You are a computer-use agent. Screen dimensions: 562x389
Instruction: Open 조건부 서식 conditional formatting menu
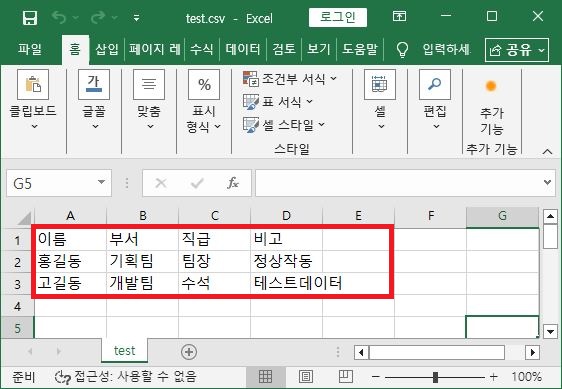coord(290,79)
